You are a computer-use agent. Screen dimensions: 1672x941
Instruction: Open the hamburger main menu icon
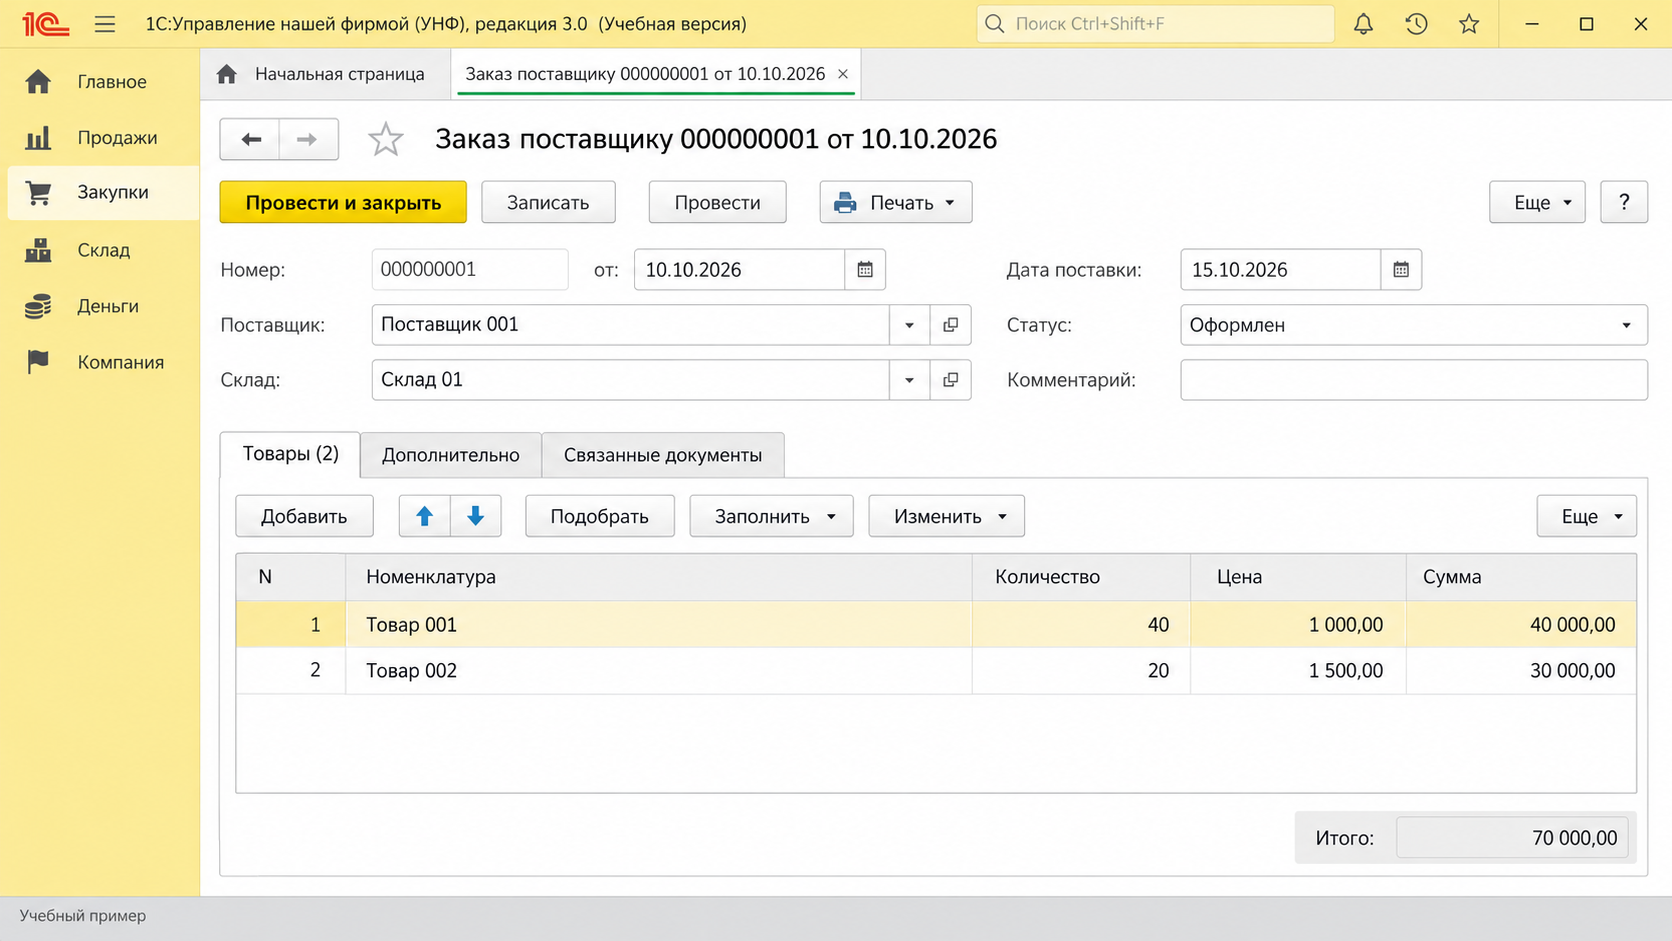[105, 24]
